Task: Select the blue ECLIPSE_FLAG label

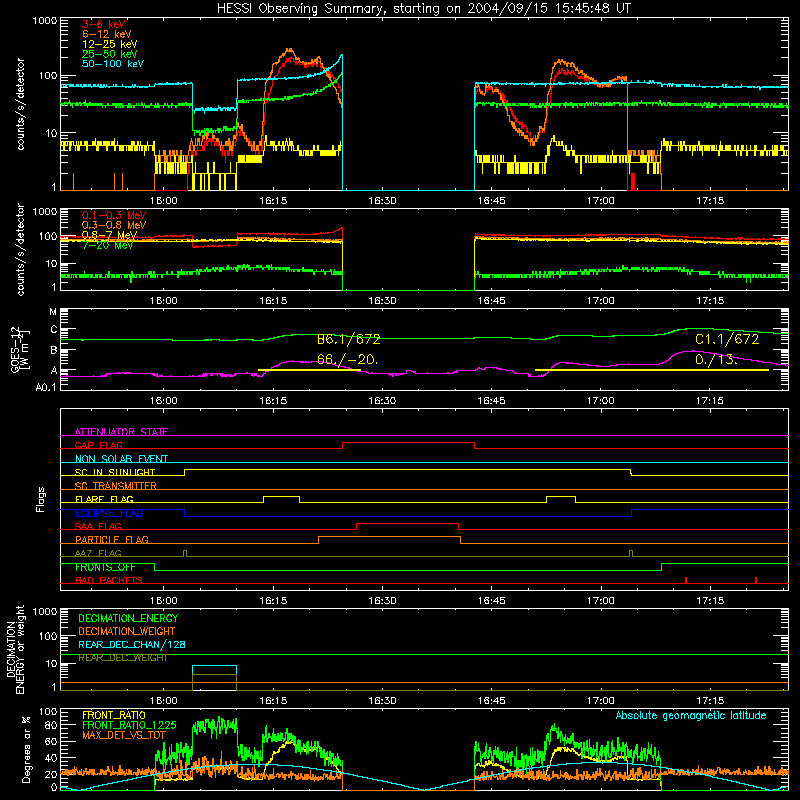Action: tap(109, 513)
